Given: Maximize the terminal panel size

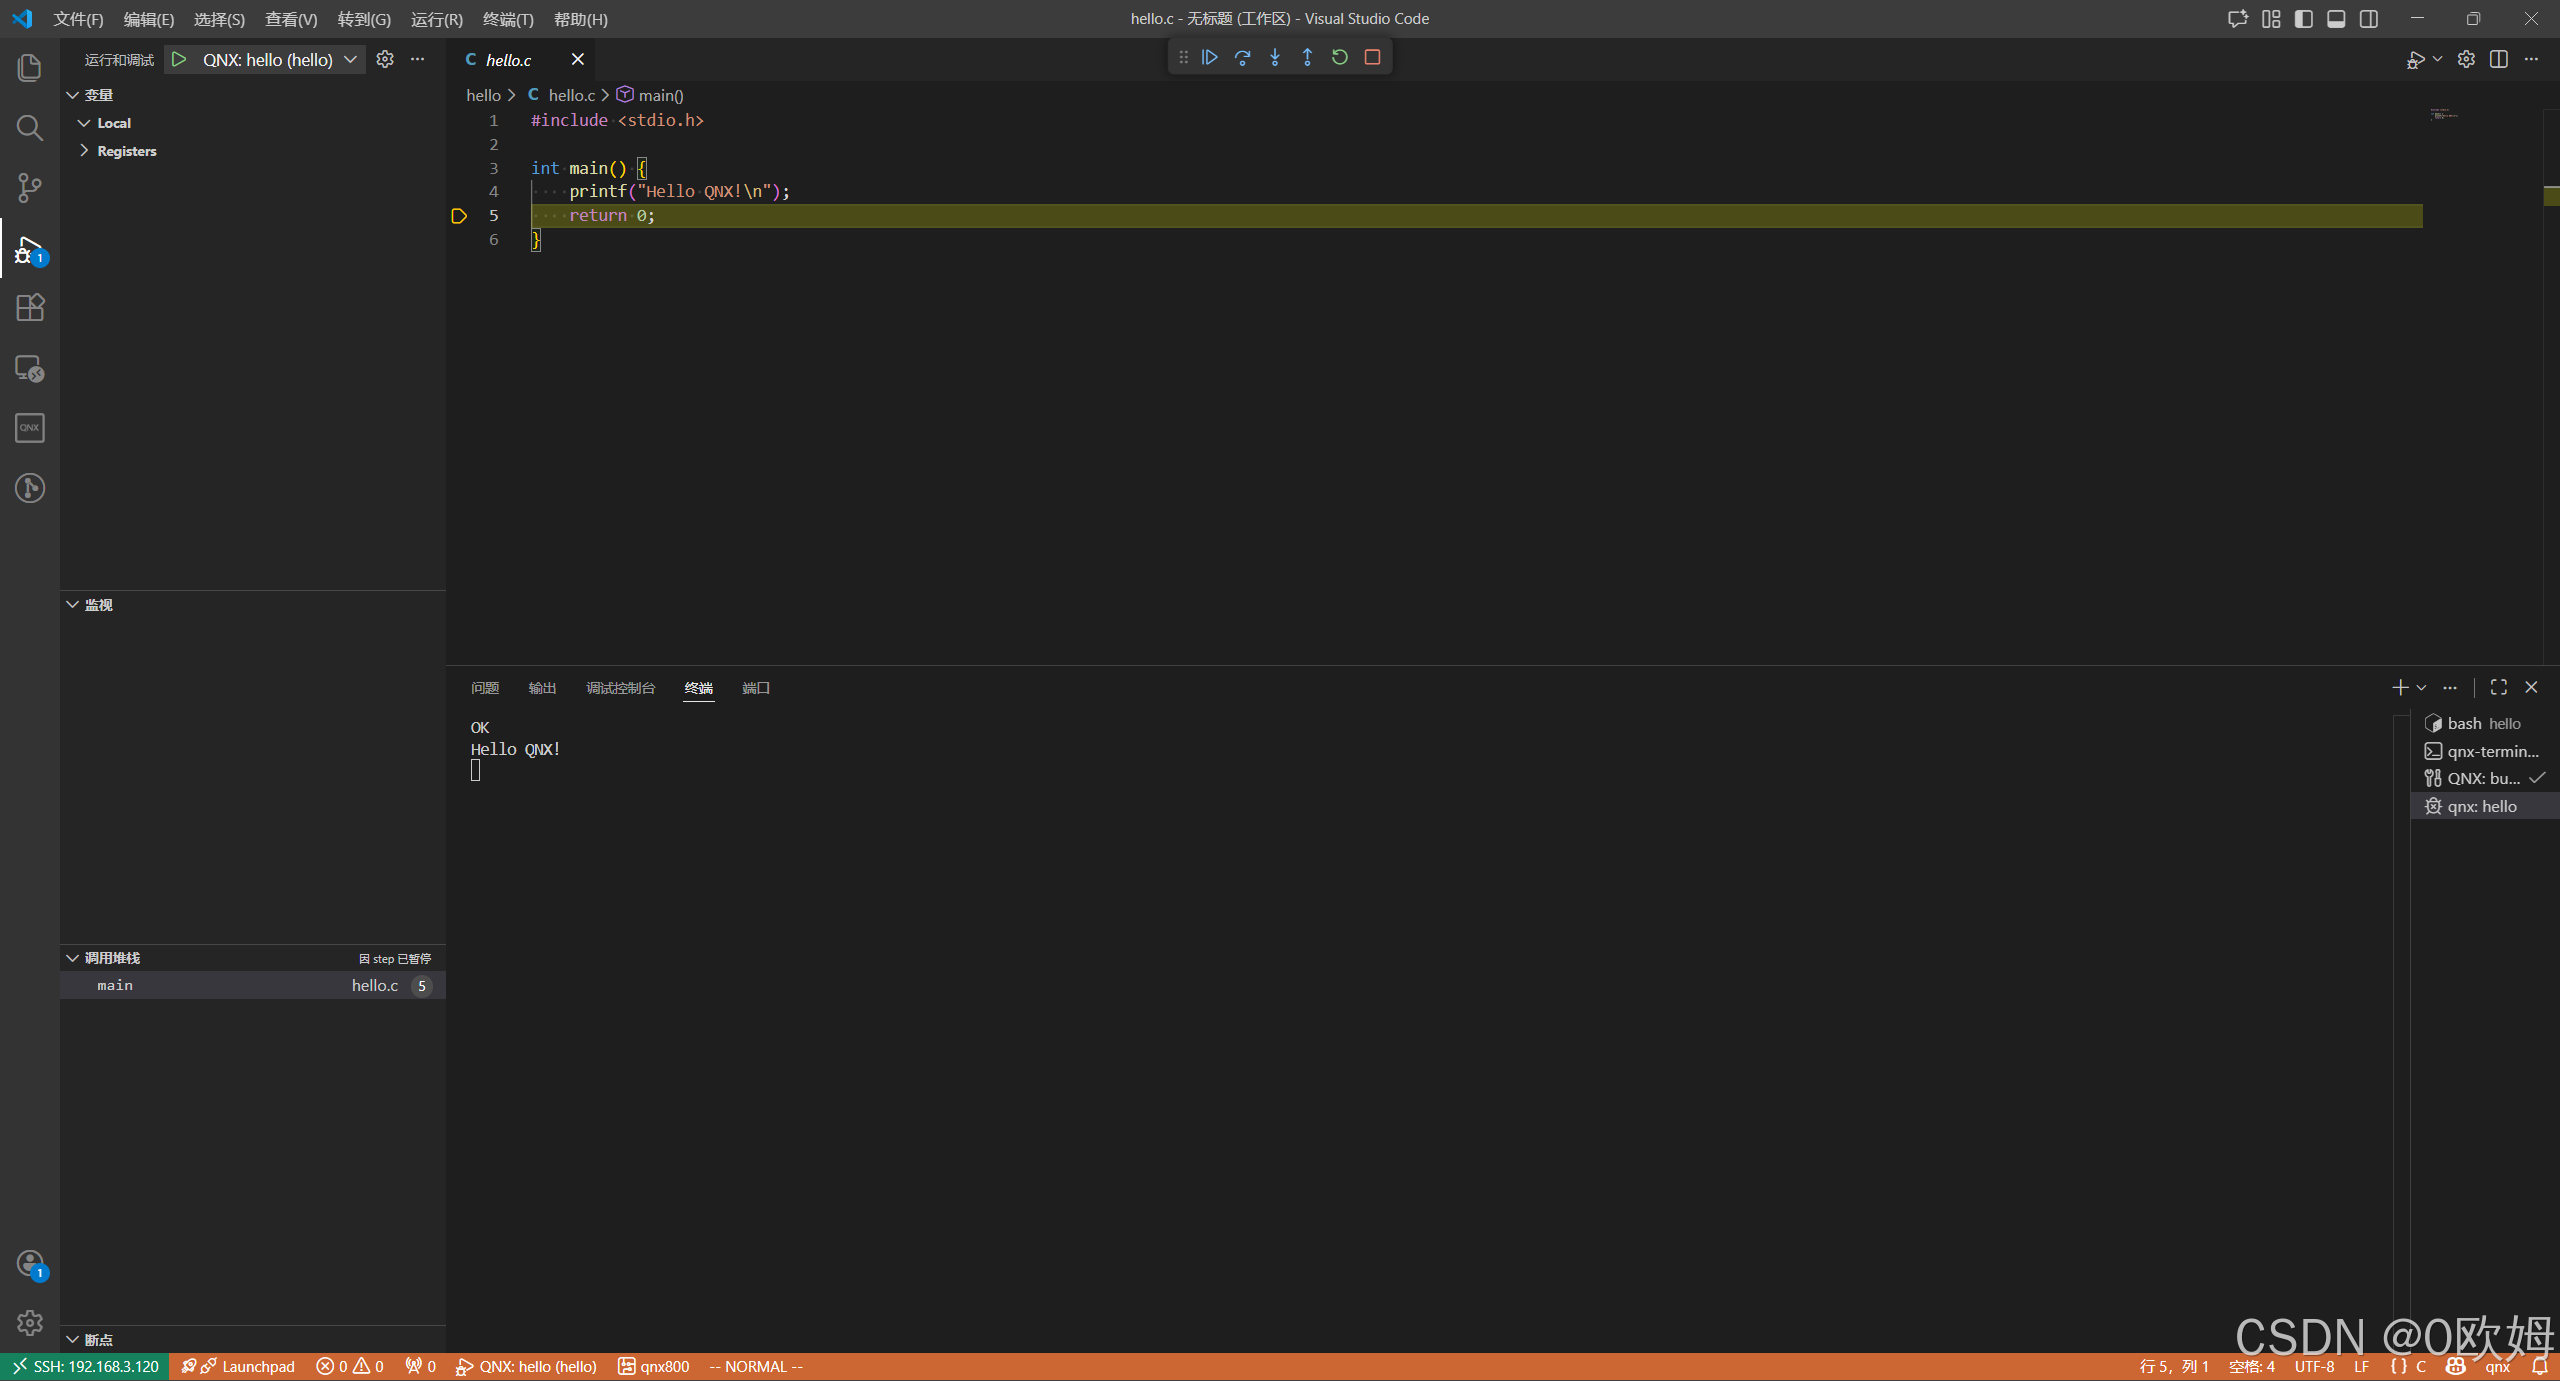Looking at the screenshot, I should [2499, 687].
